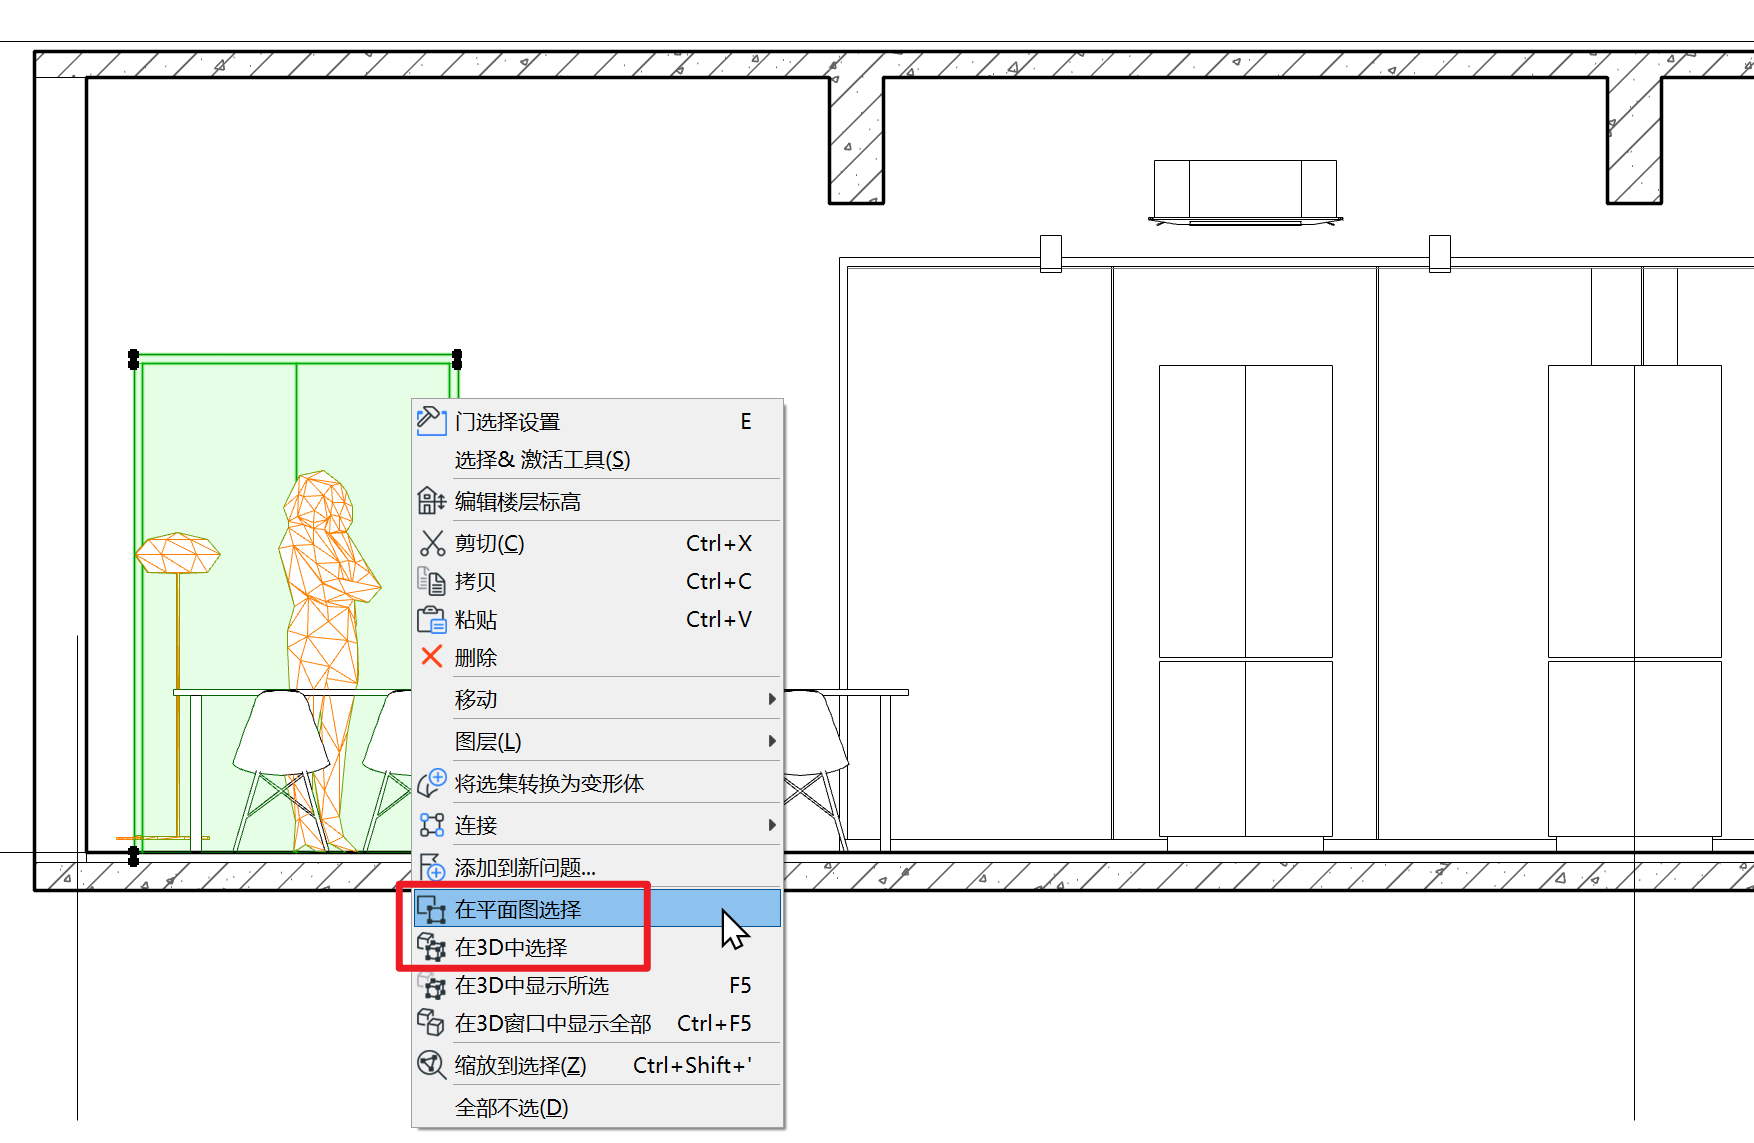
Task: Expand the 移动 submenu
Action: click(770, 698)
